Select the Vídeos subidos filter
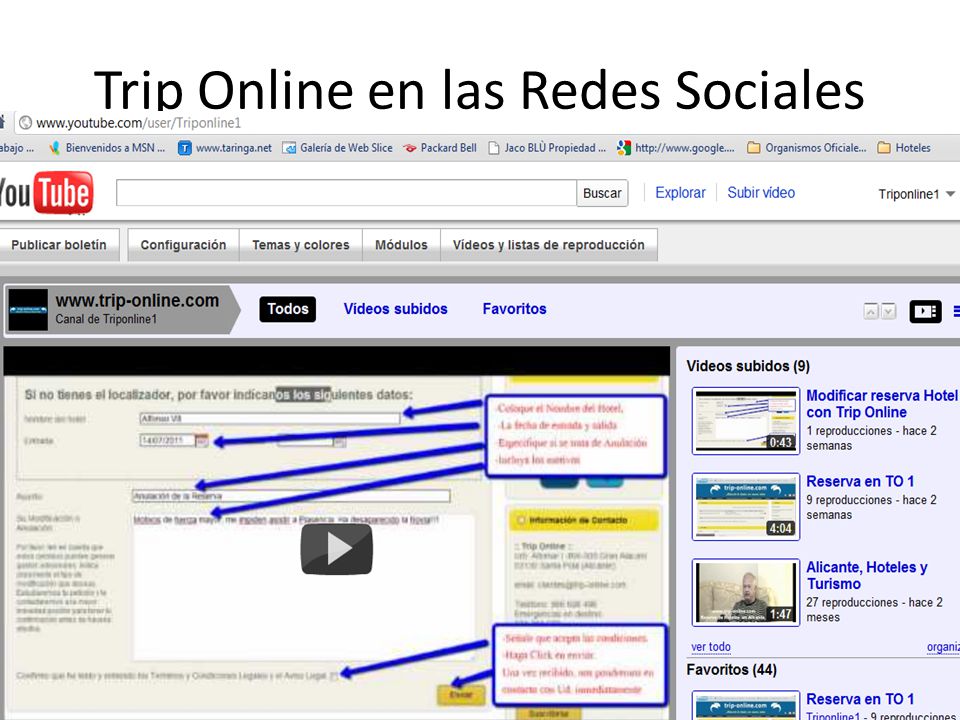Image resolution: width=960 pixels, height=720 pixels. tap(396, 309)
